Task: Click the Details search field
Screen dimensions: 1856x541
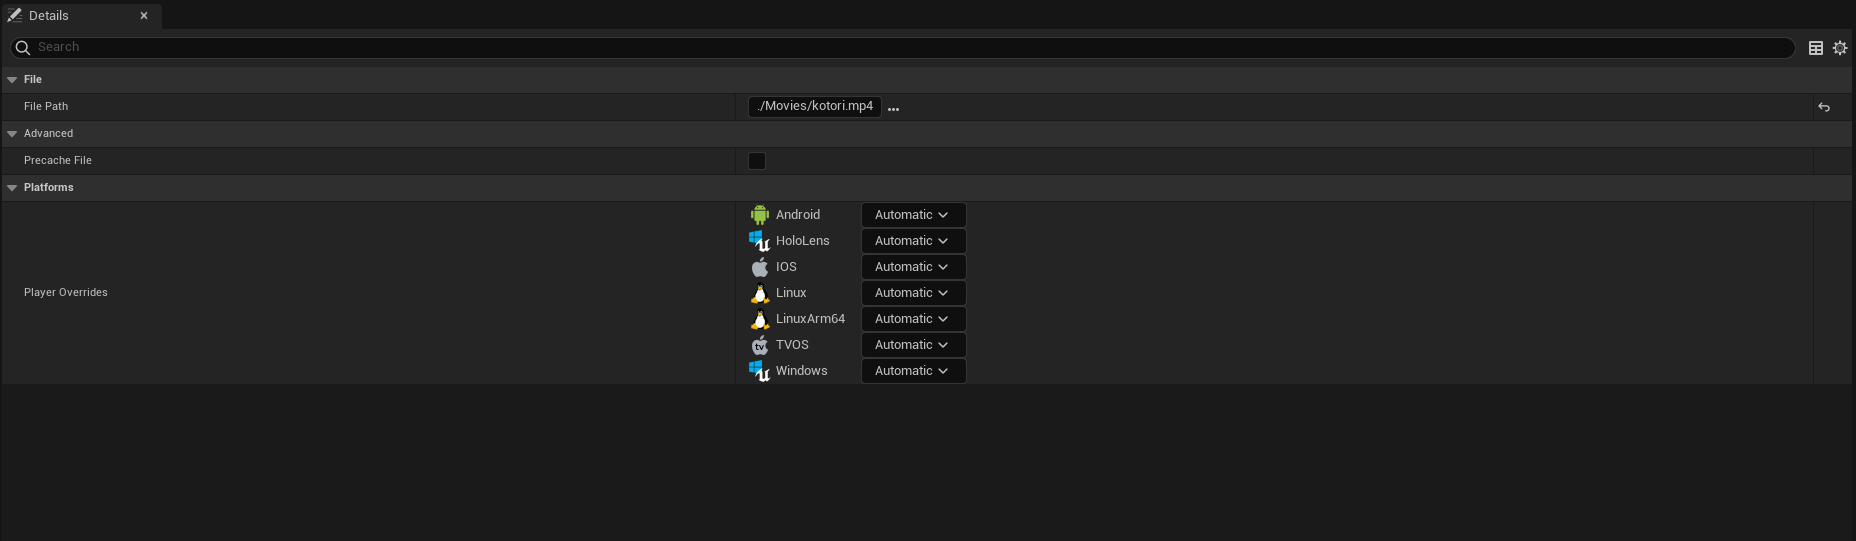Action: [900, 48]
